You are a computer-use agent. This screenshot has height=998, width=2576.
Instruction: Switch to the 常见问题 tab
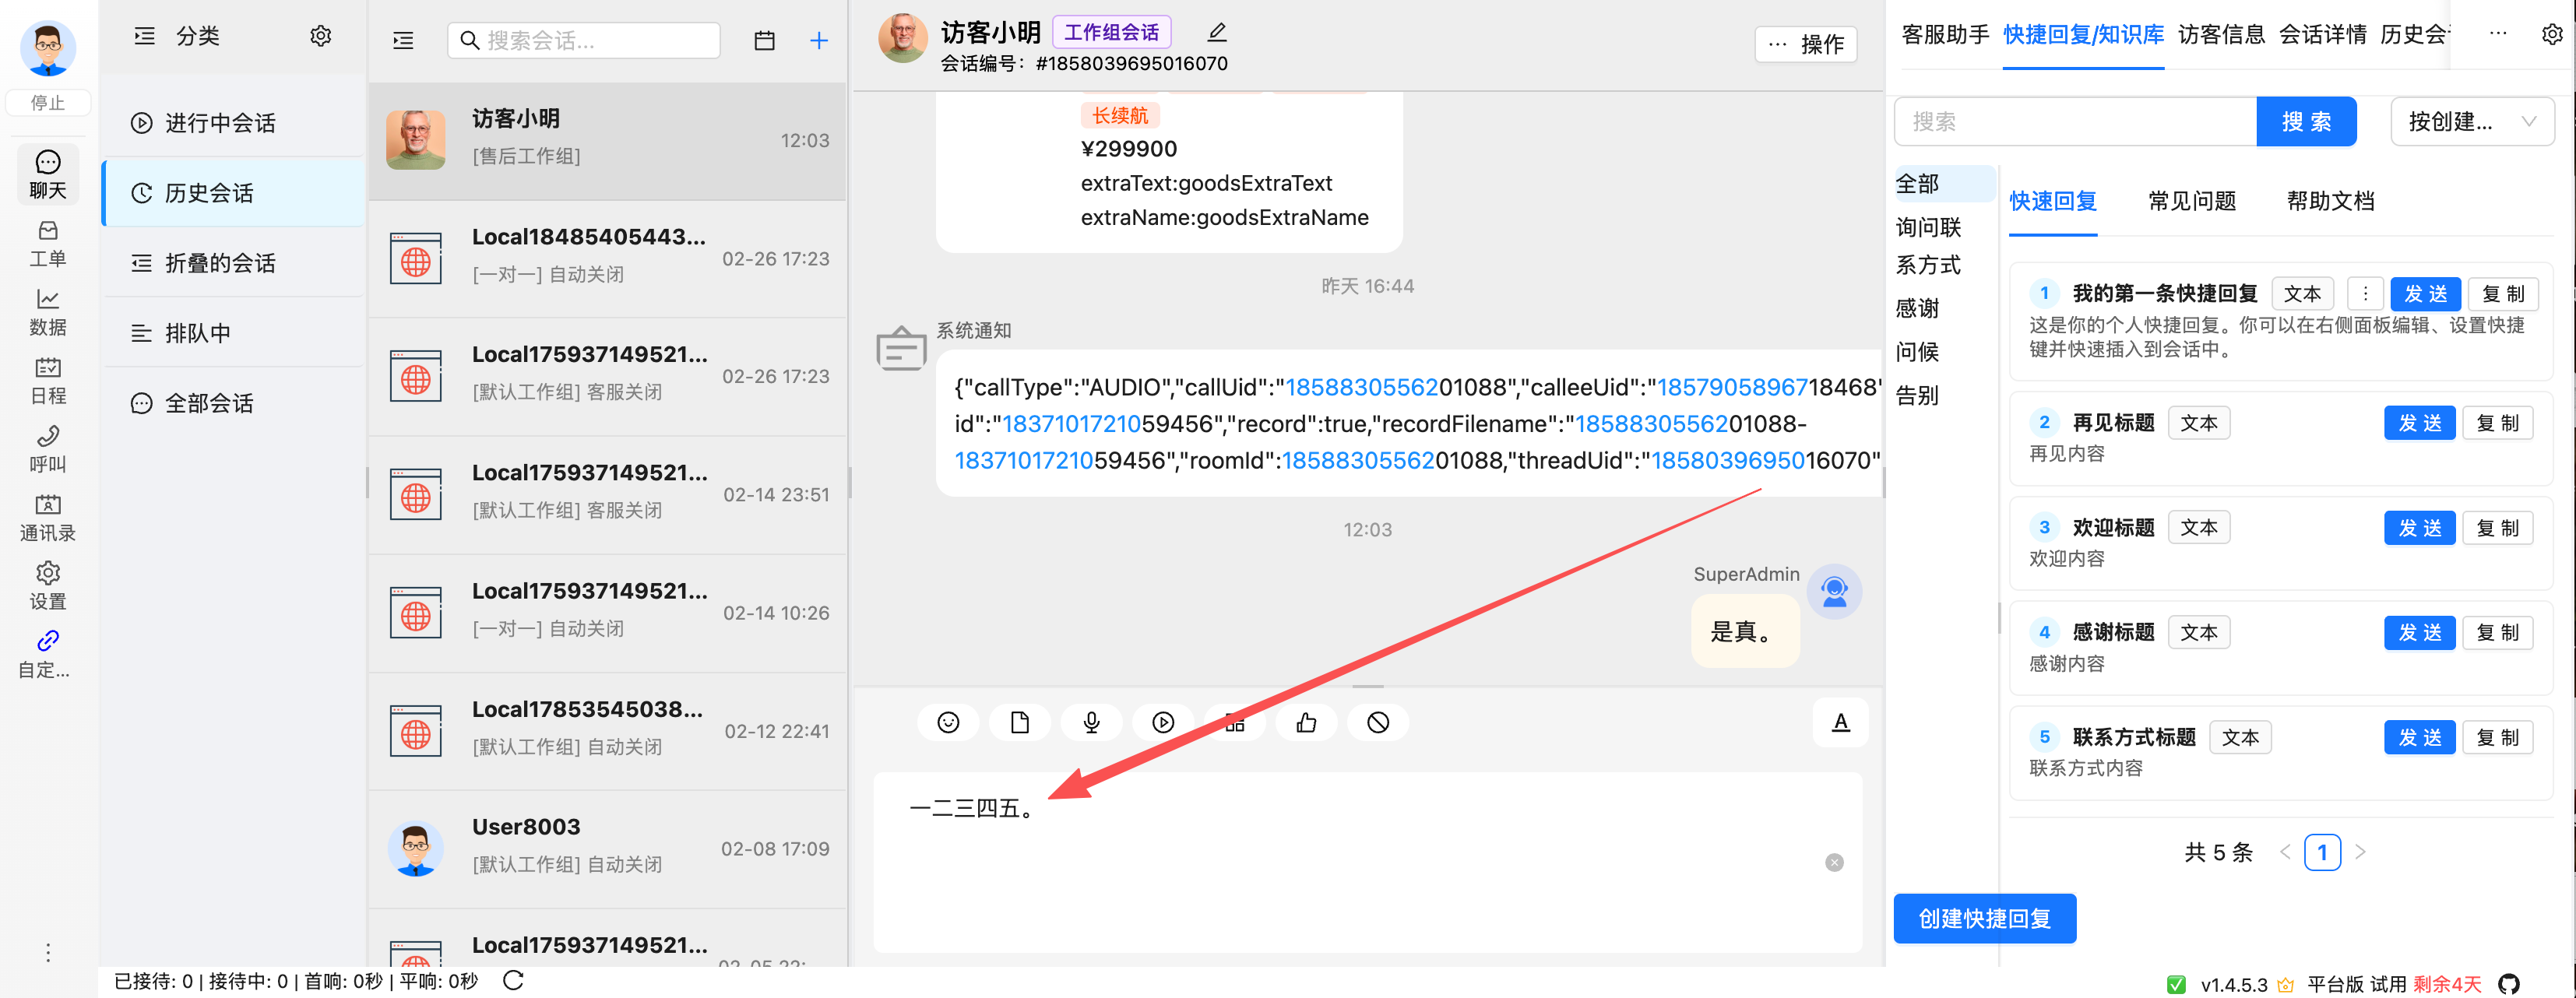pos(2191,201)
